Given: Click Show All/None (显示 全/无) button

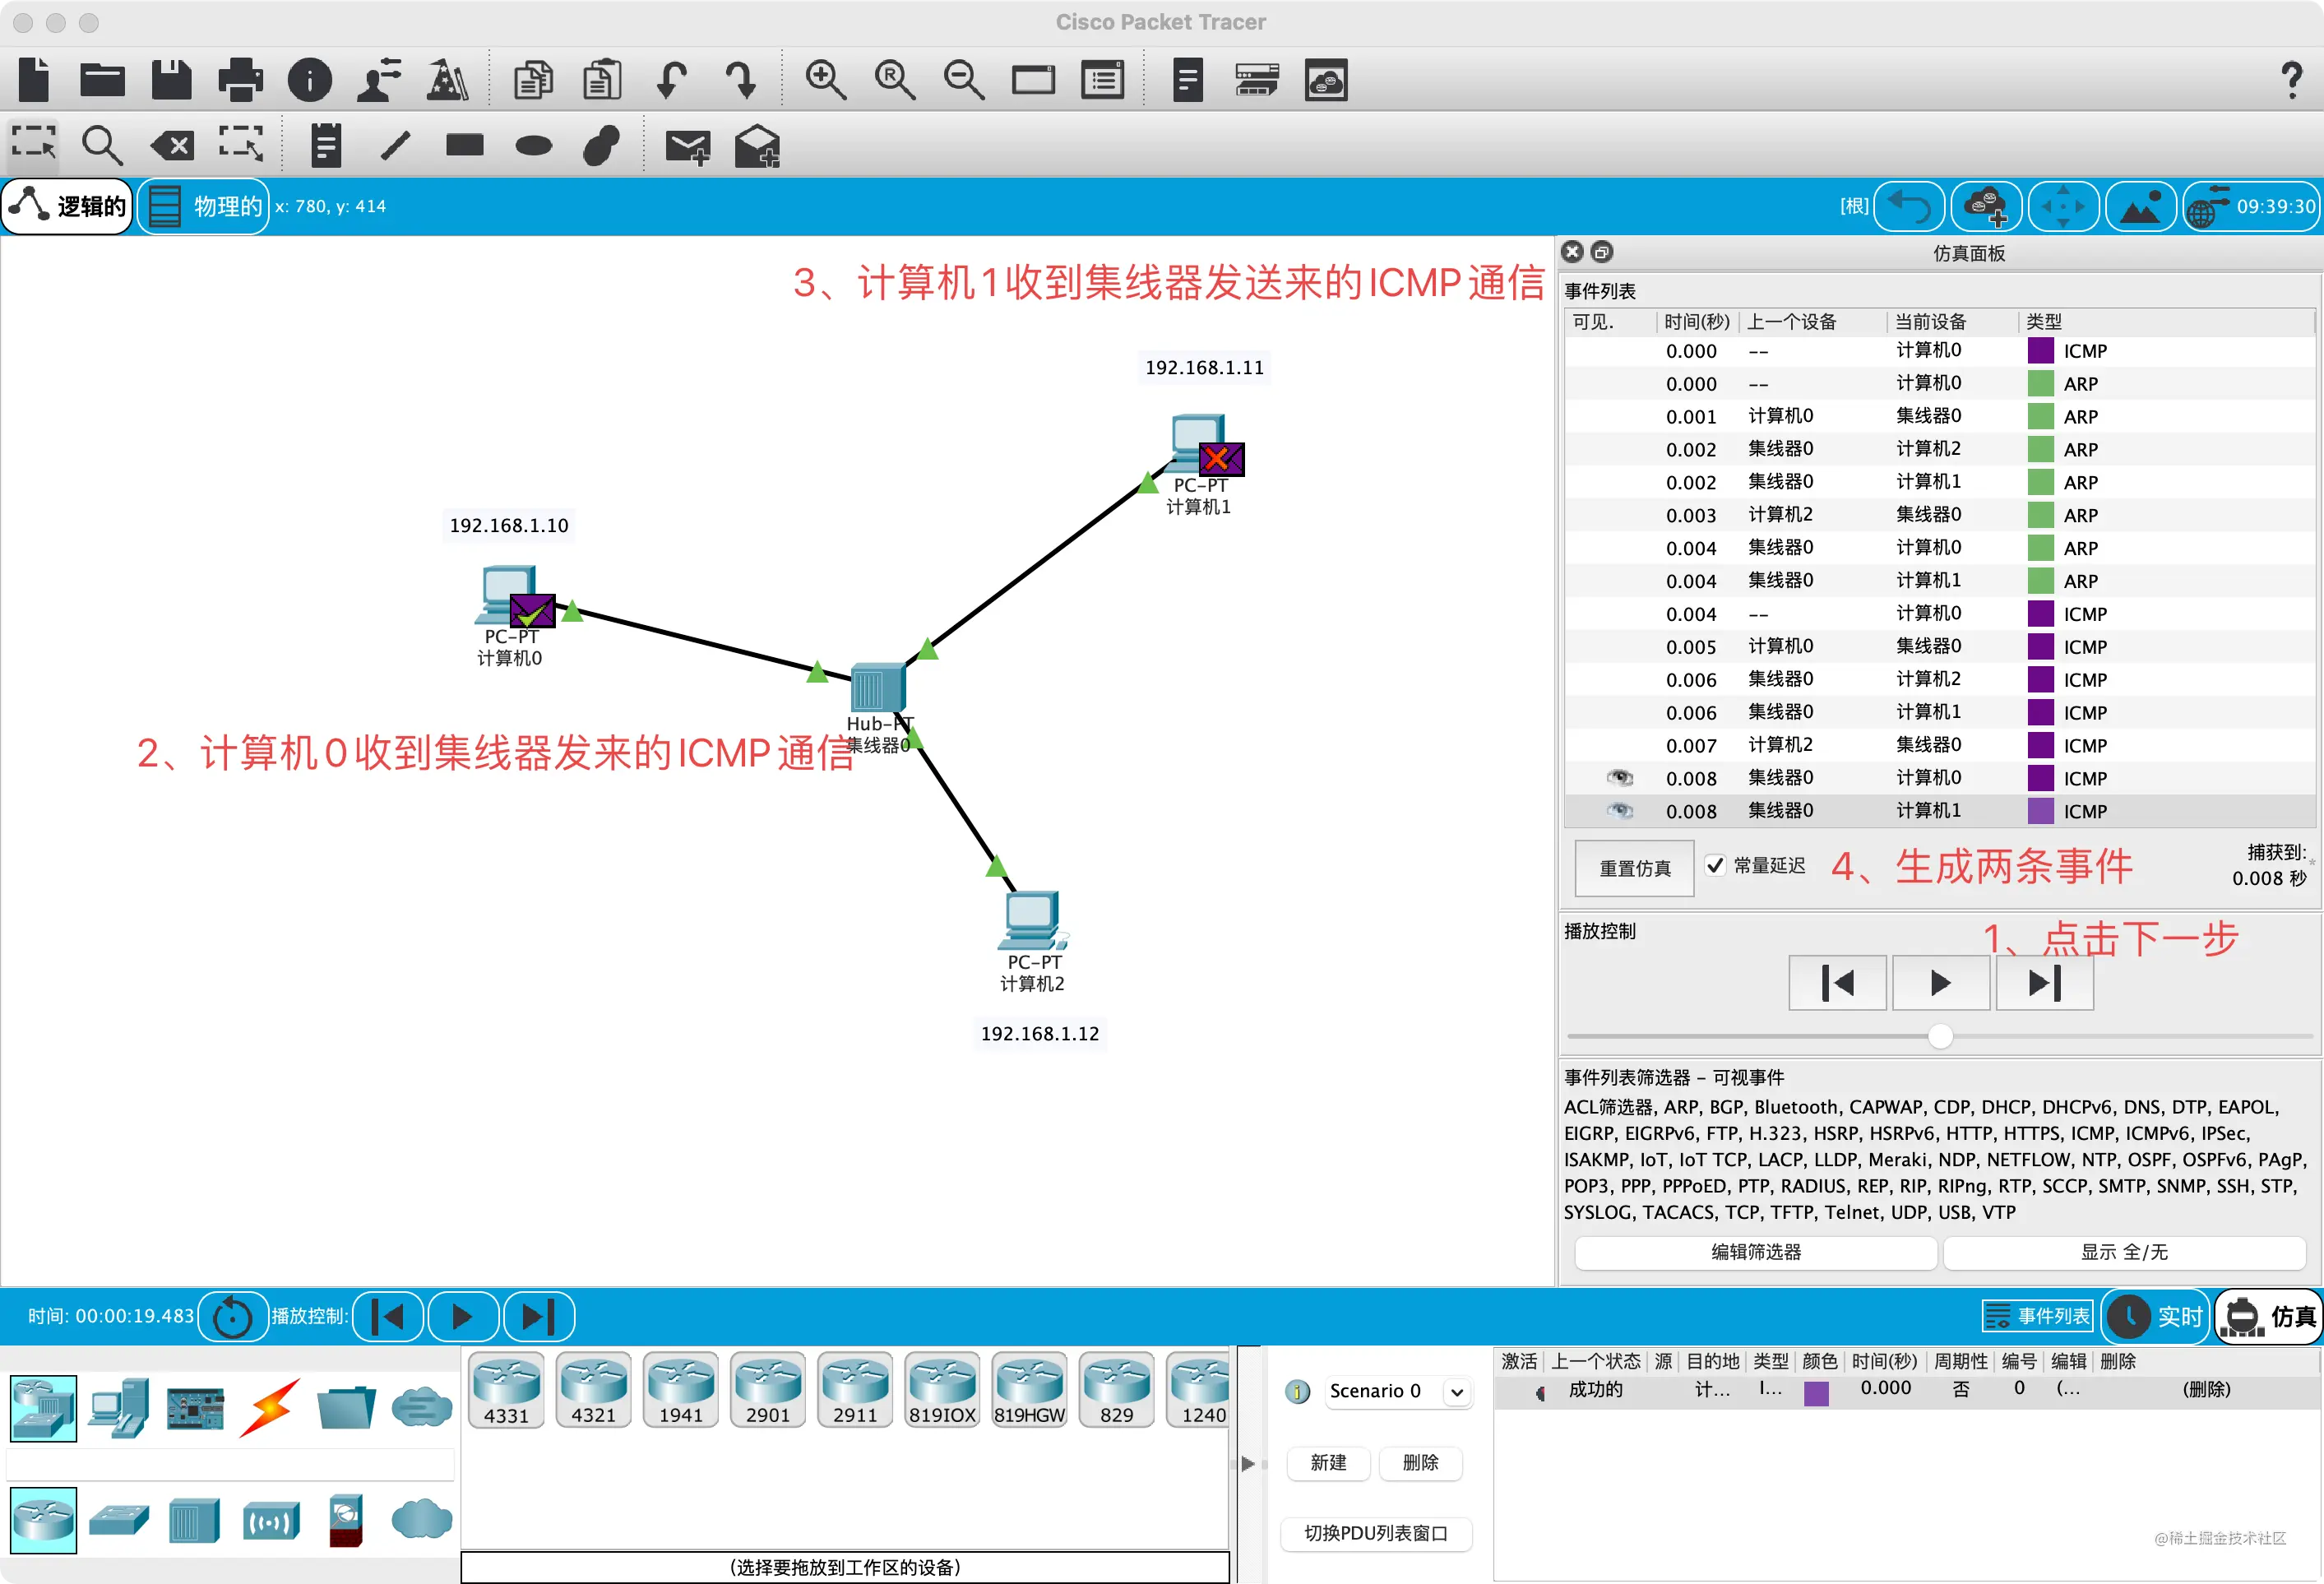Looking at the screenshot, I should point(2125,1252).
